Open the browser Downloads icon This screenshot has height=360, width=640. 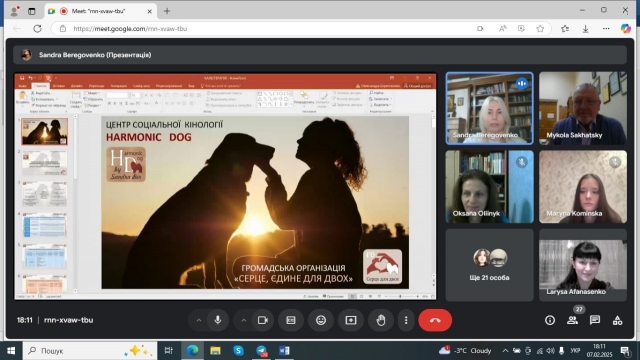(585, 29)
